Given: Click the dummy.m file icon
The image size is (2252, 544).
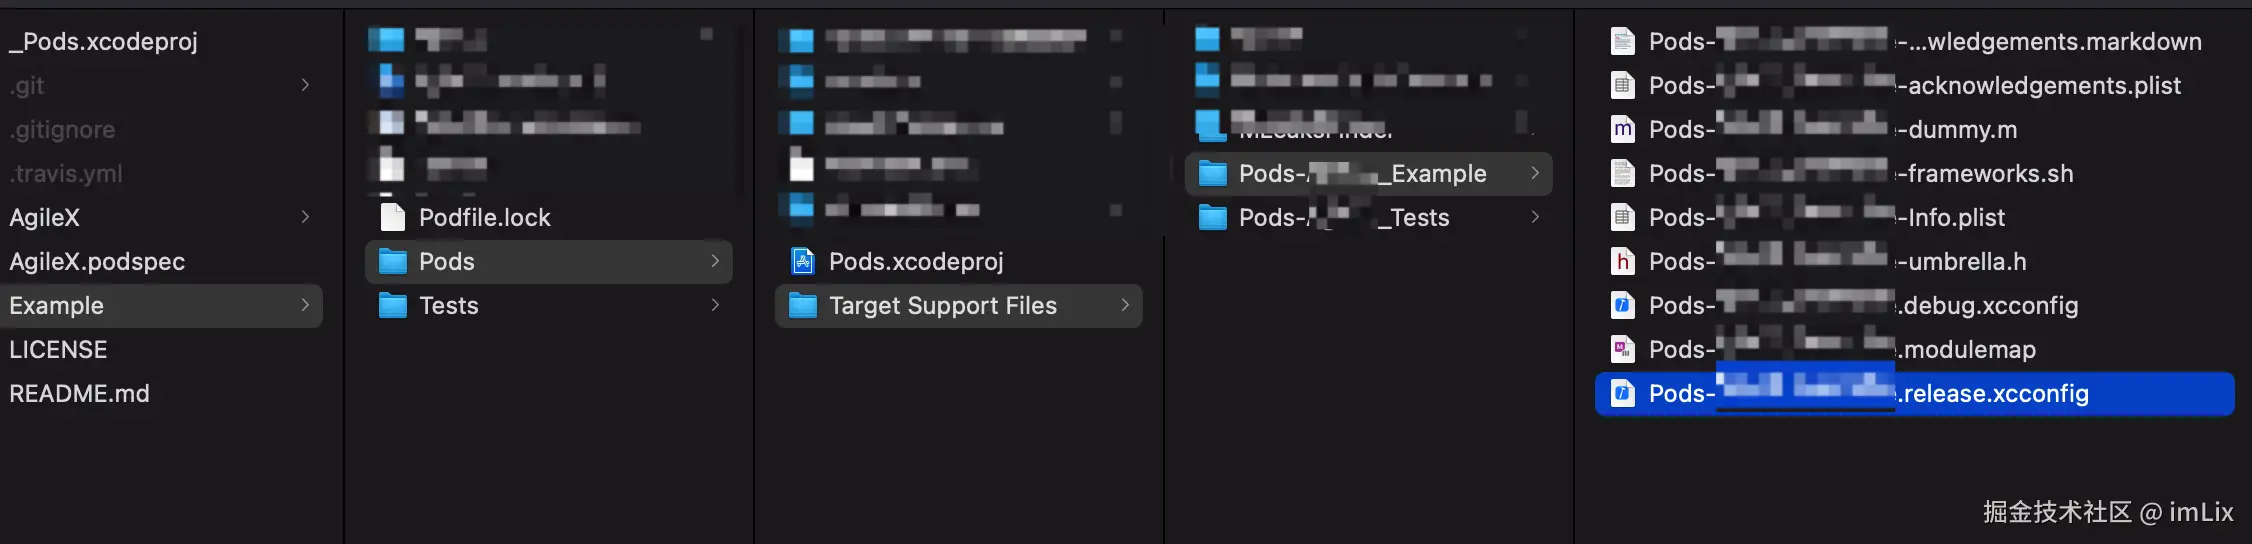Looking at the screenshot, I should coord(1623,129).
